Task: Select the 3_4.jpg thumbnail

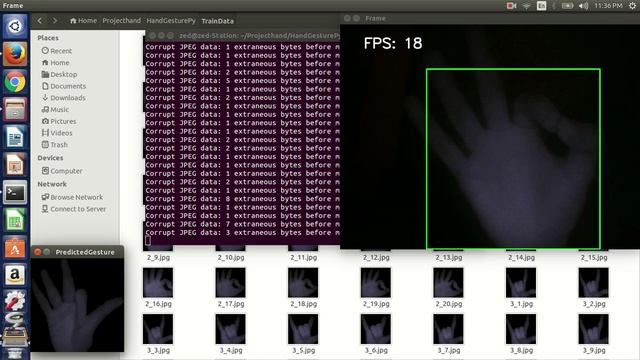Action: point(231,329)
